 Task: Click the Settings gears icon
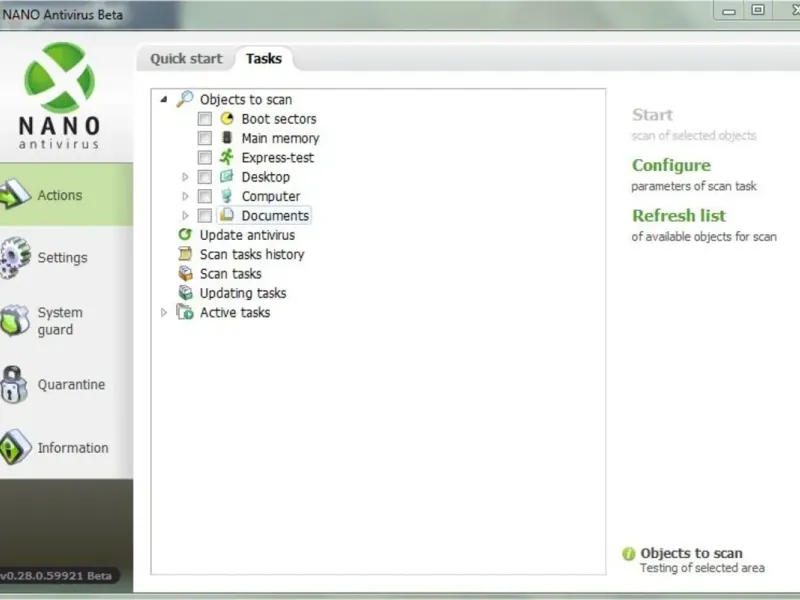tap(15, 258)
